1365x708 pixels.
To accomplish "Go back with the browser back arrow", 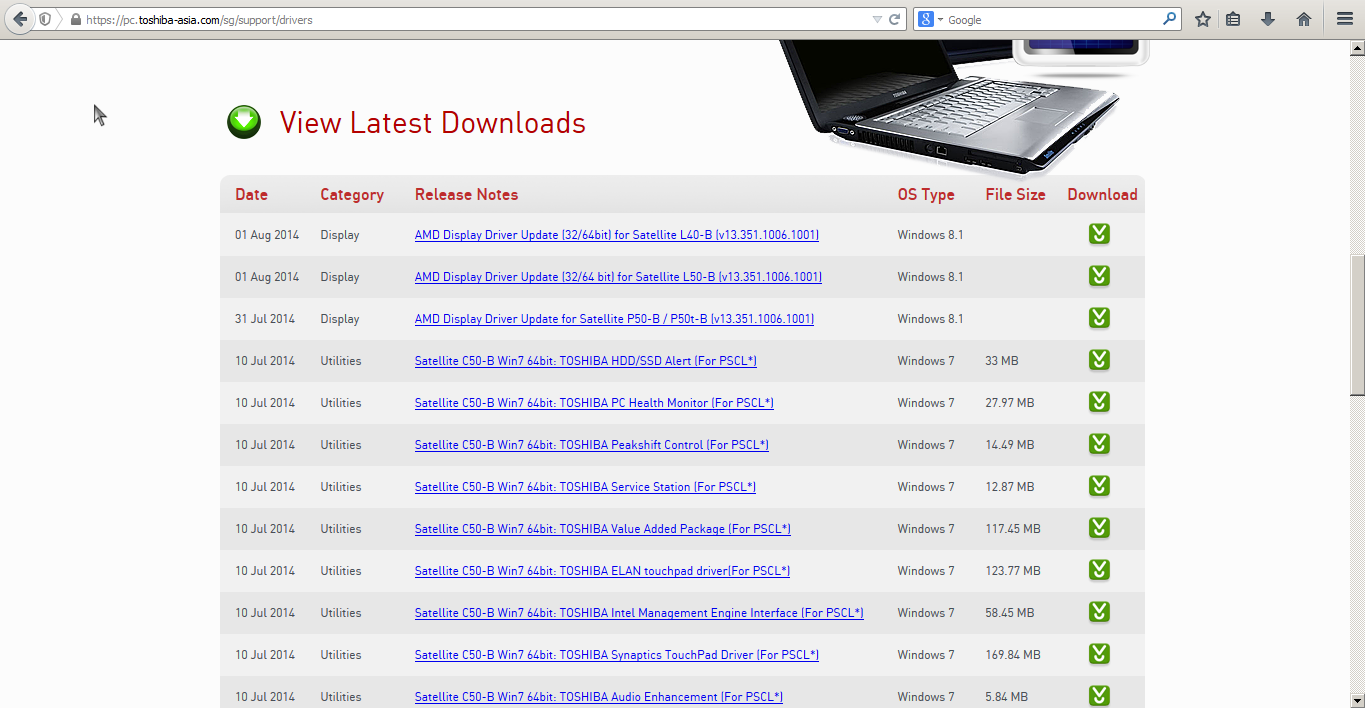I will (x=20, y=19).
